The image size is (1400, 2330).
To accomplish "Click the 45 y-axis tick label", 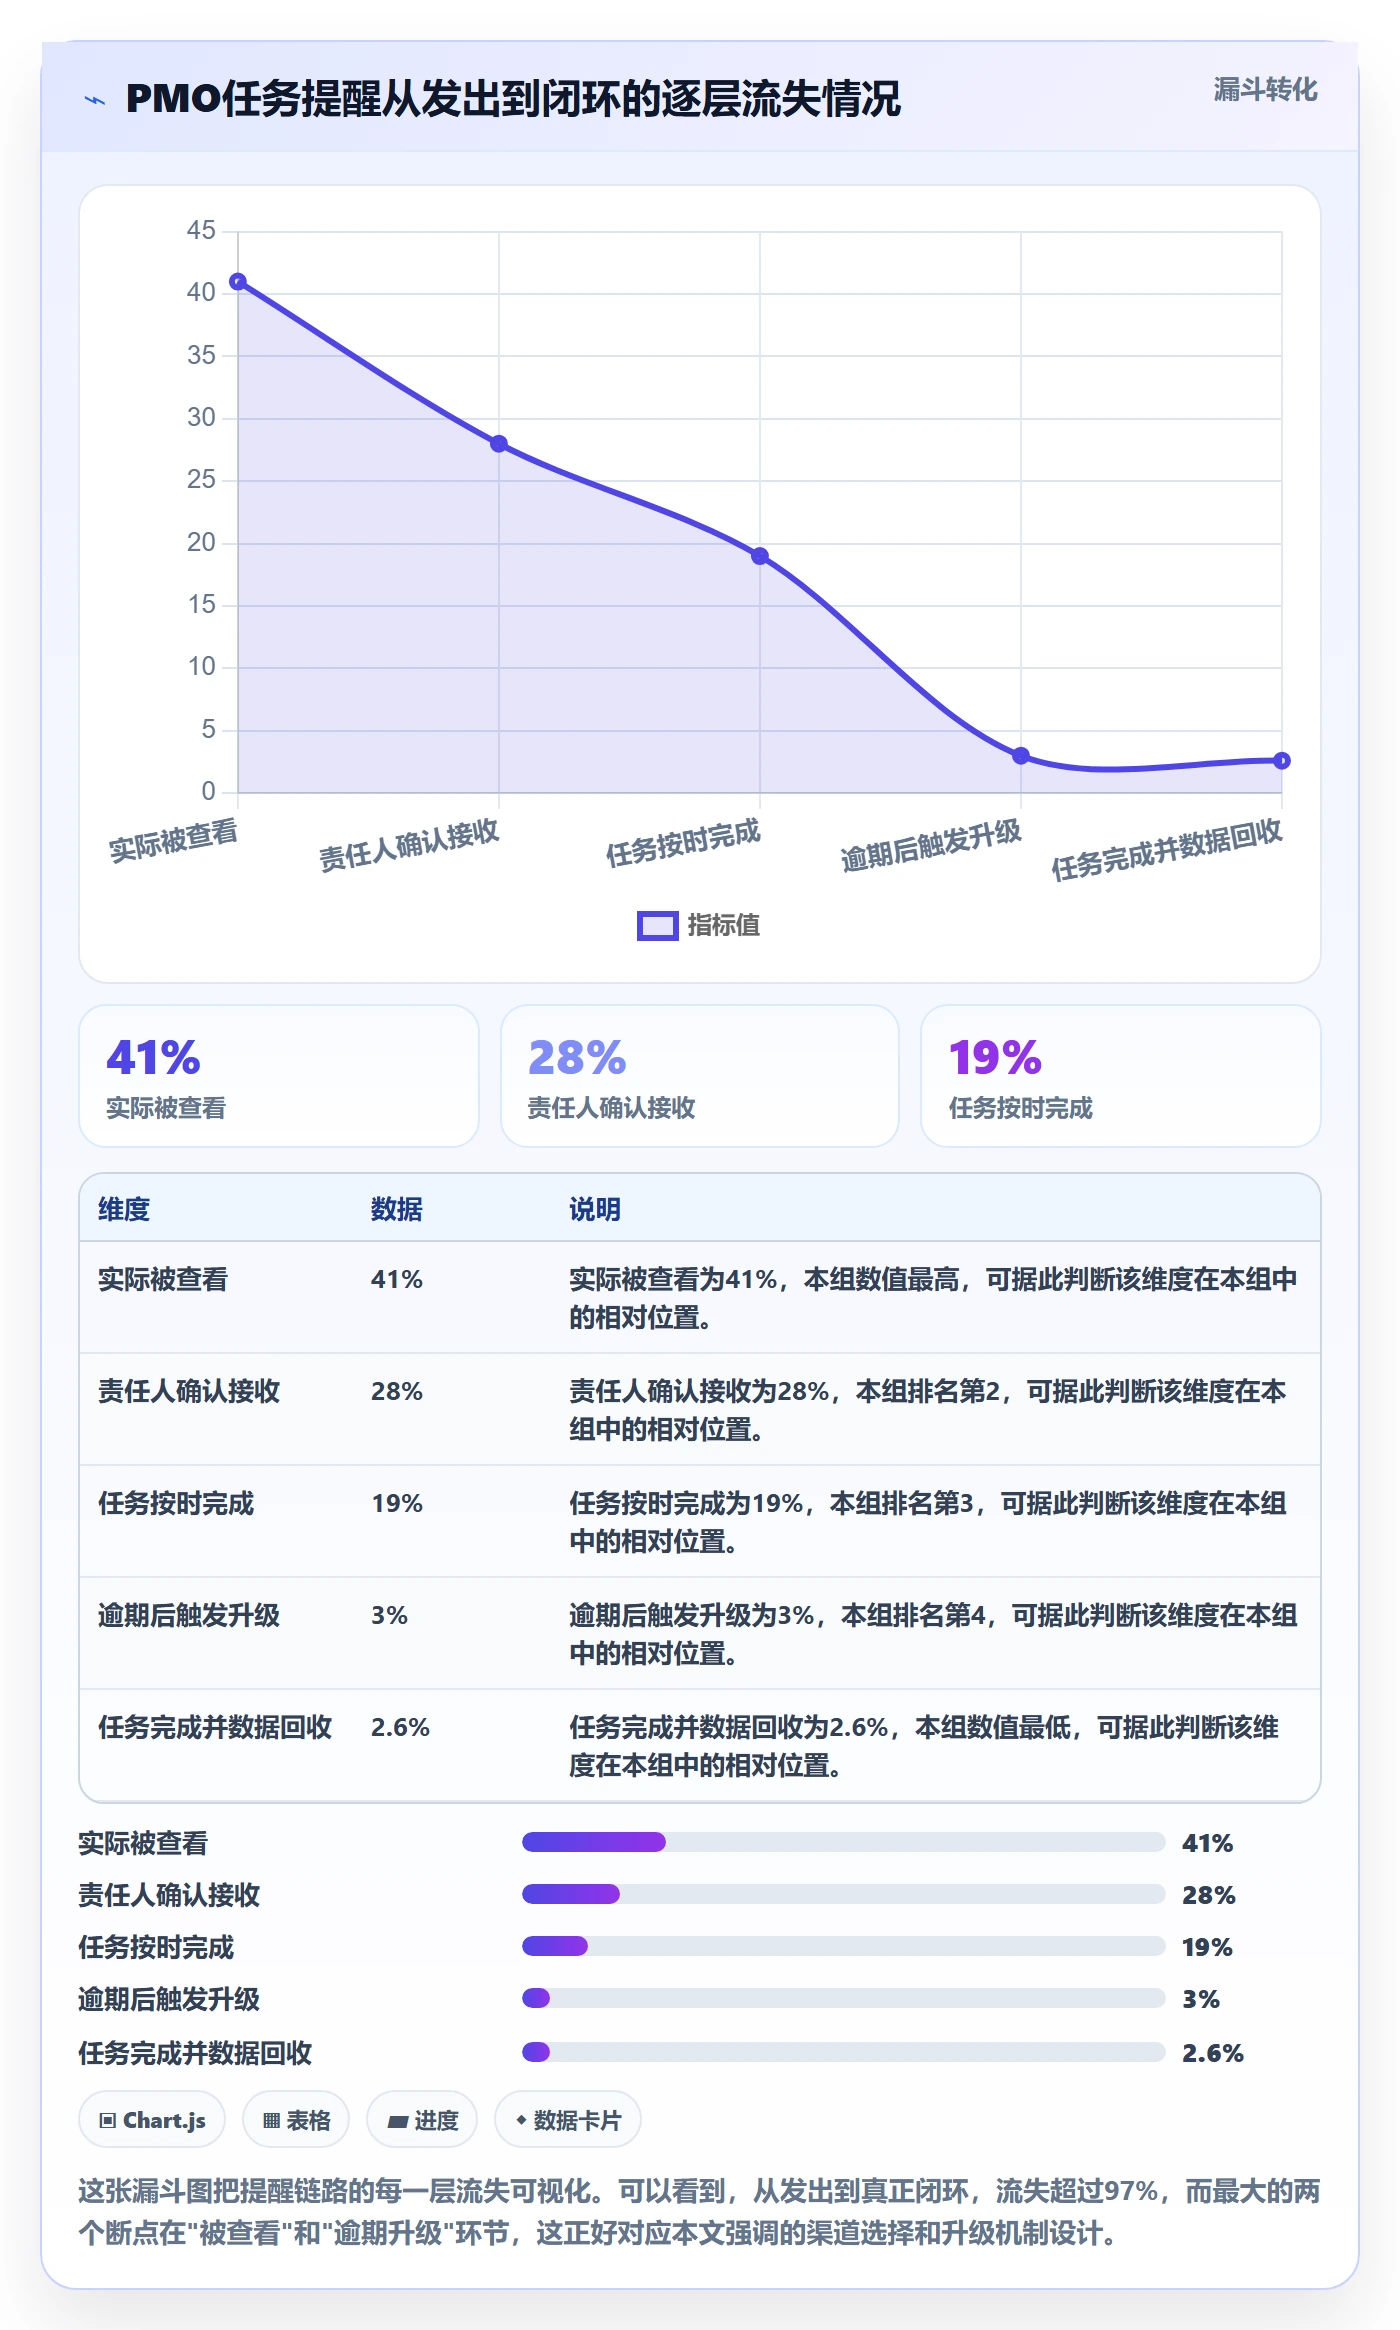I will pos(201,230).
